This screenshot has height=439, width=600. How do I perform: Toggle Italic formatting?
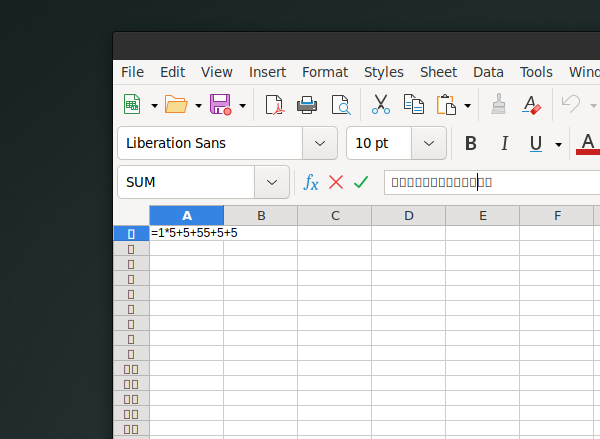click(x=504, y=143)
